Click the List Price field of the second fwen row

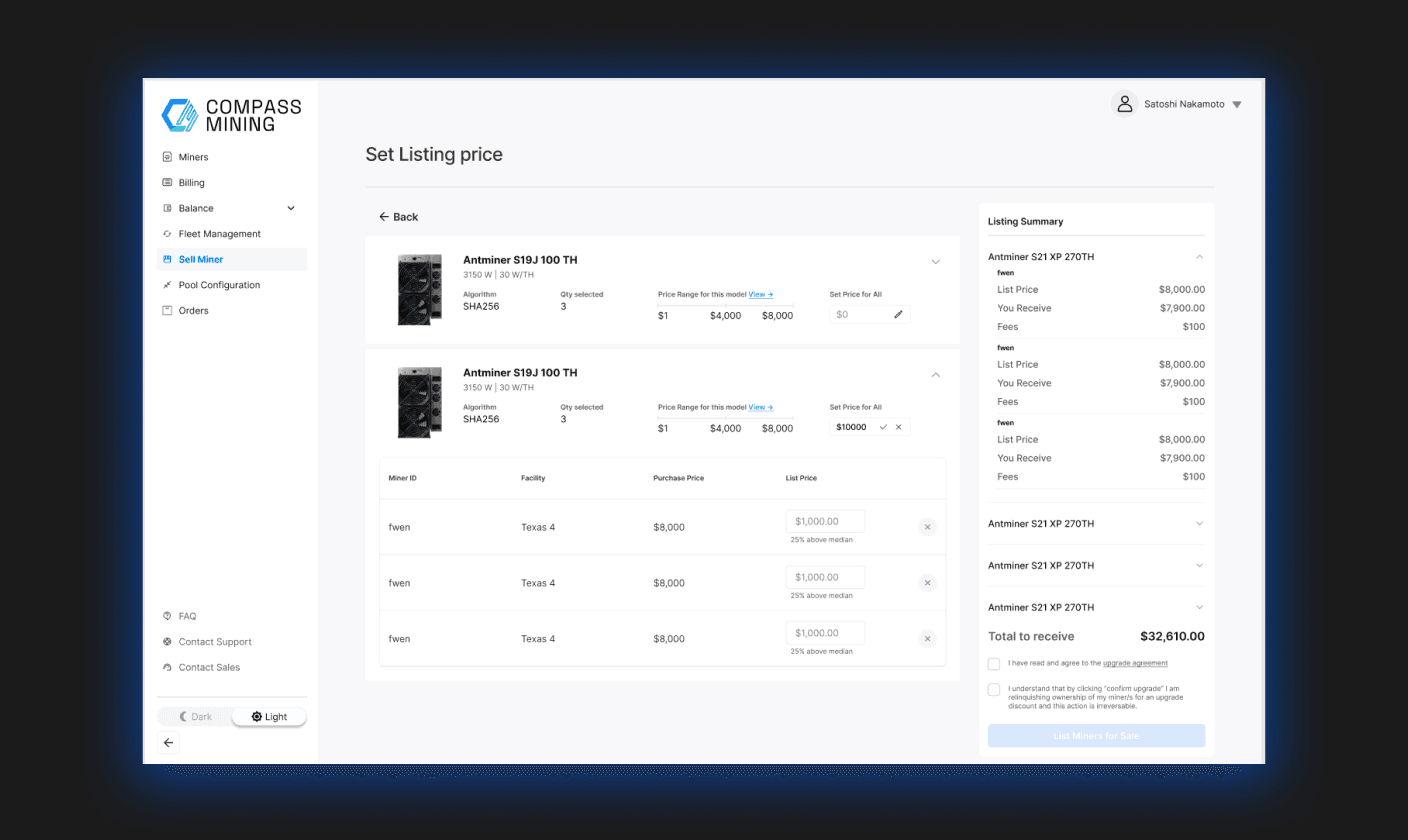click(x=825, y=577)
